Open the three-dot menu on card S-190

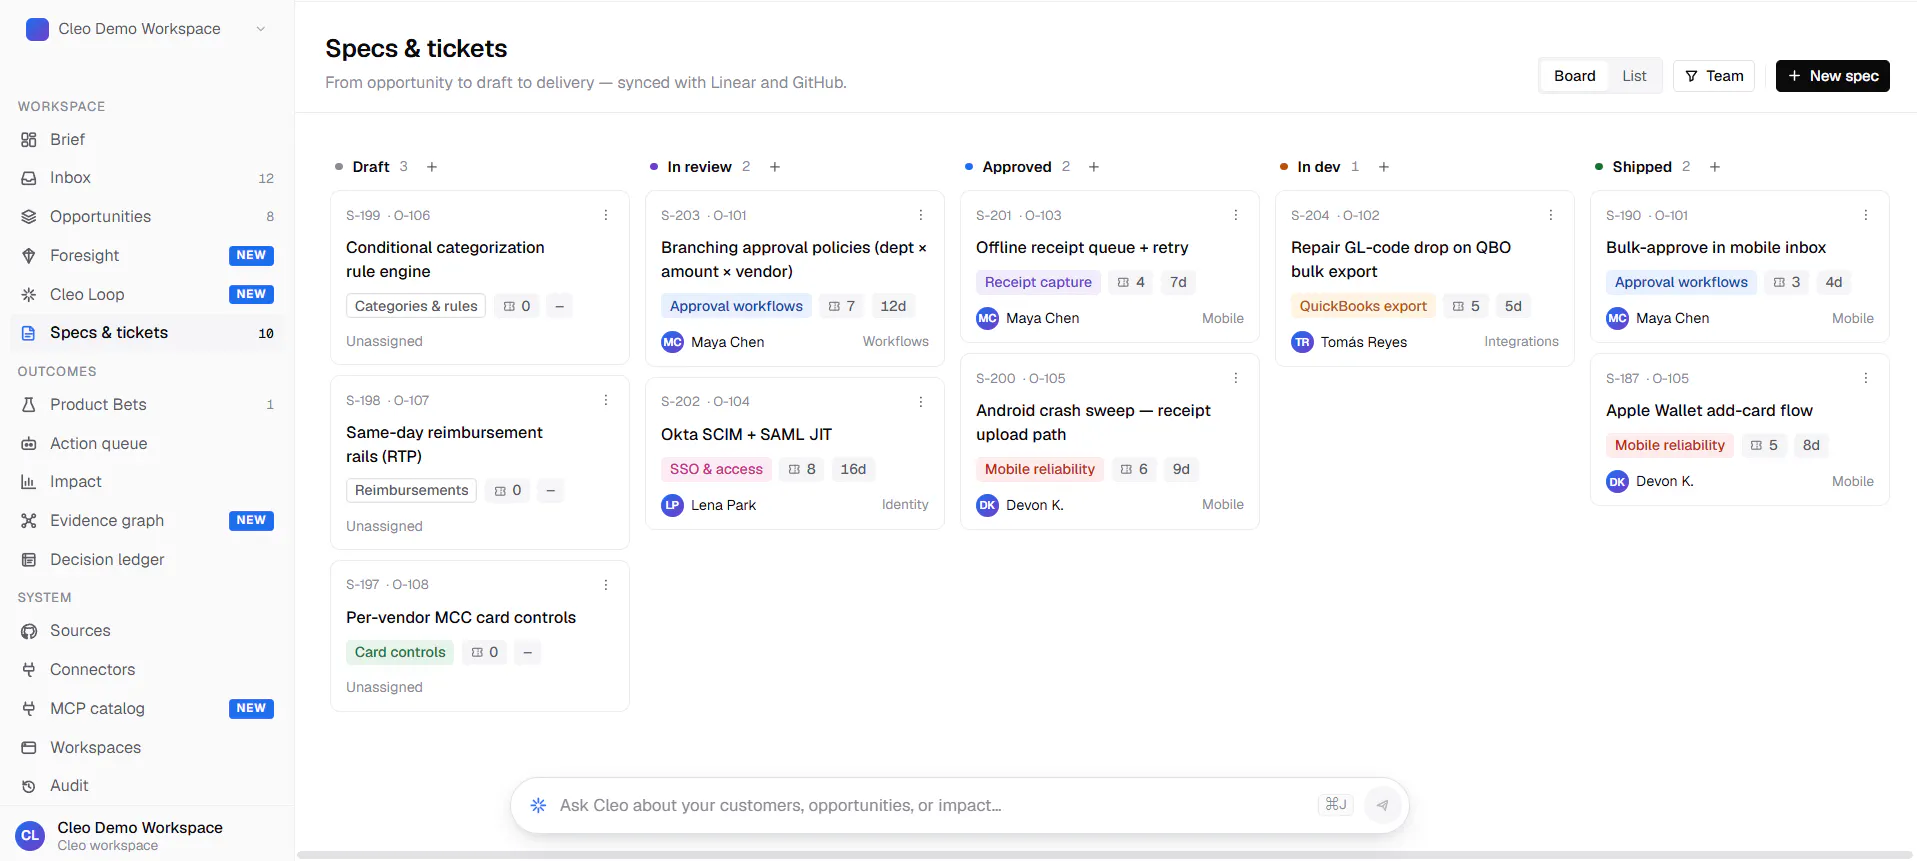(1866, 215)
